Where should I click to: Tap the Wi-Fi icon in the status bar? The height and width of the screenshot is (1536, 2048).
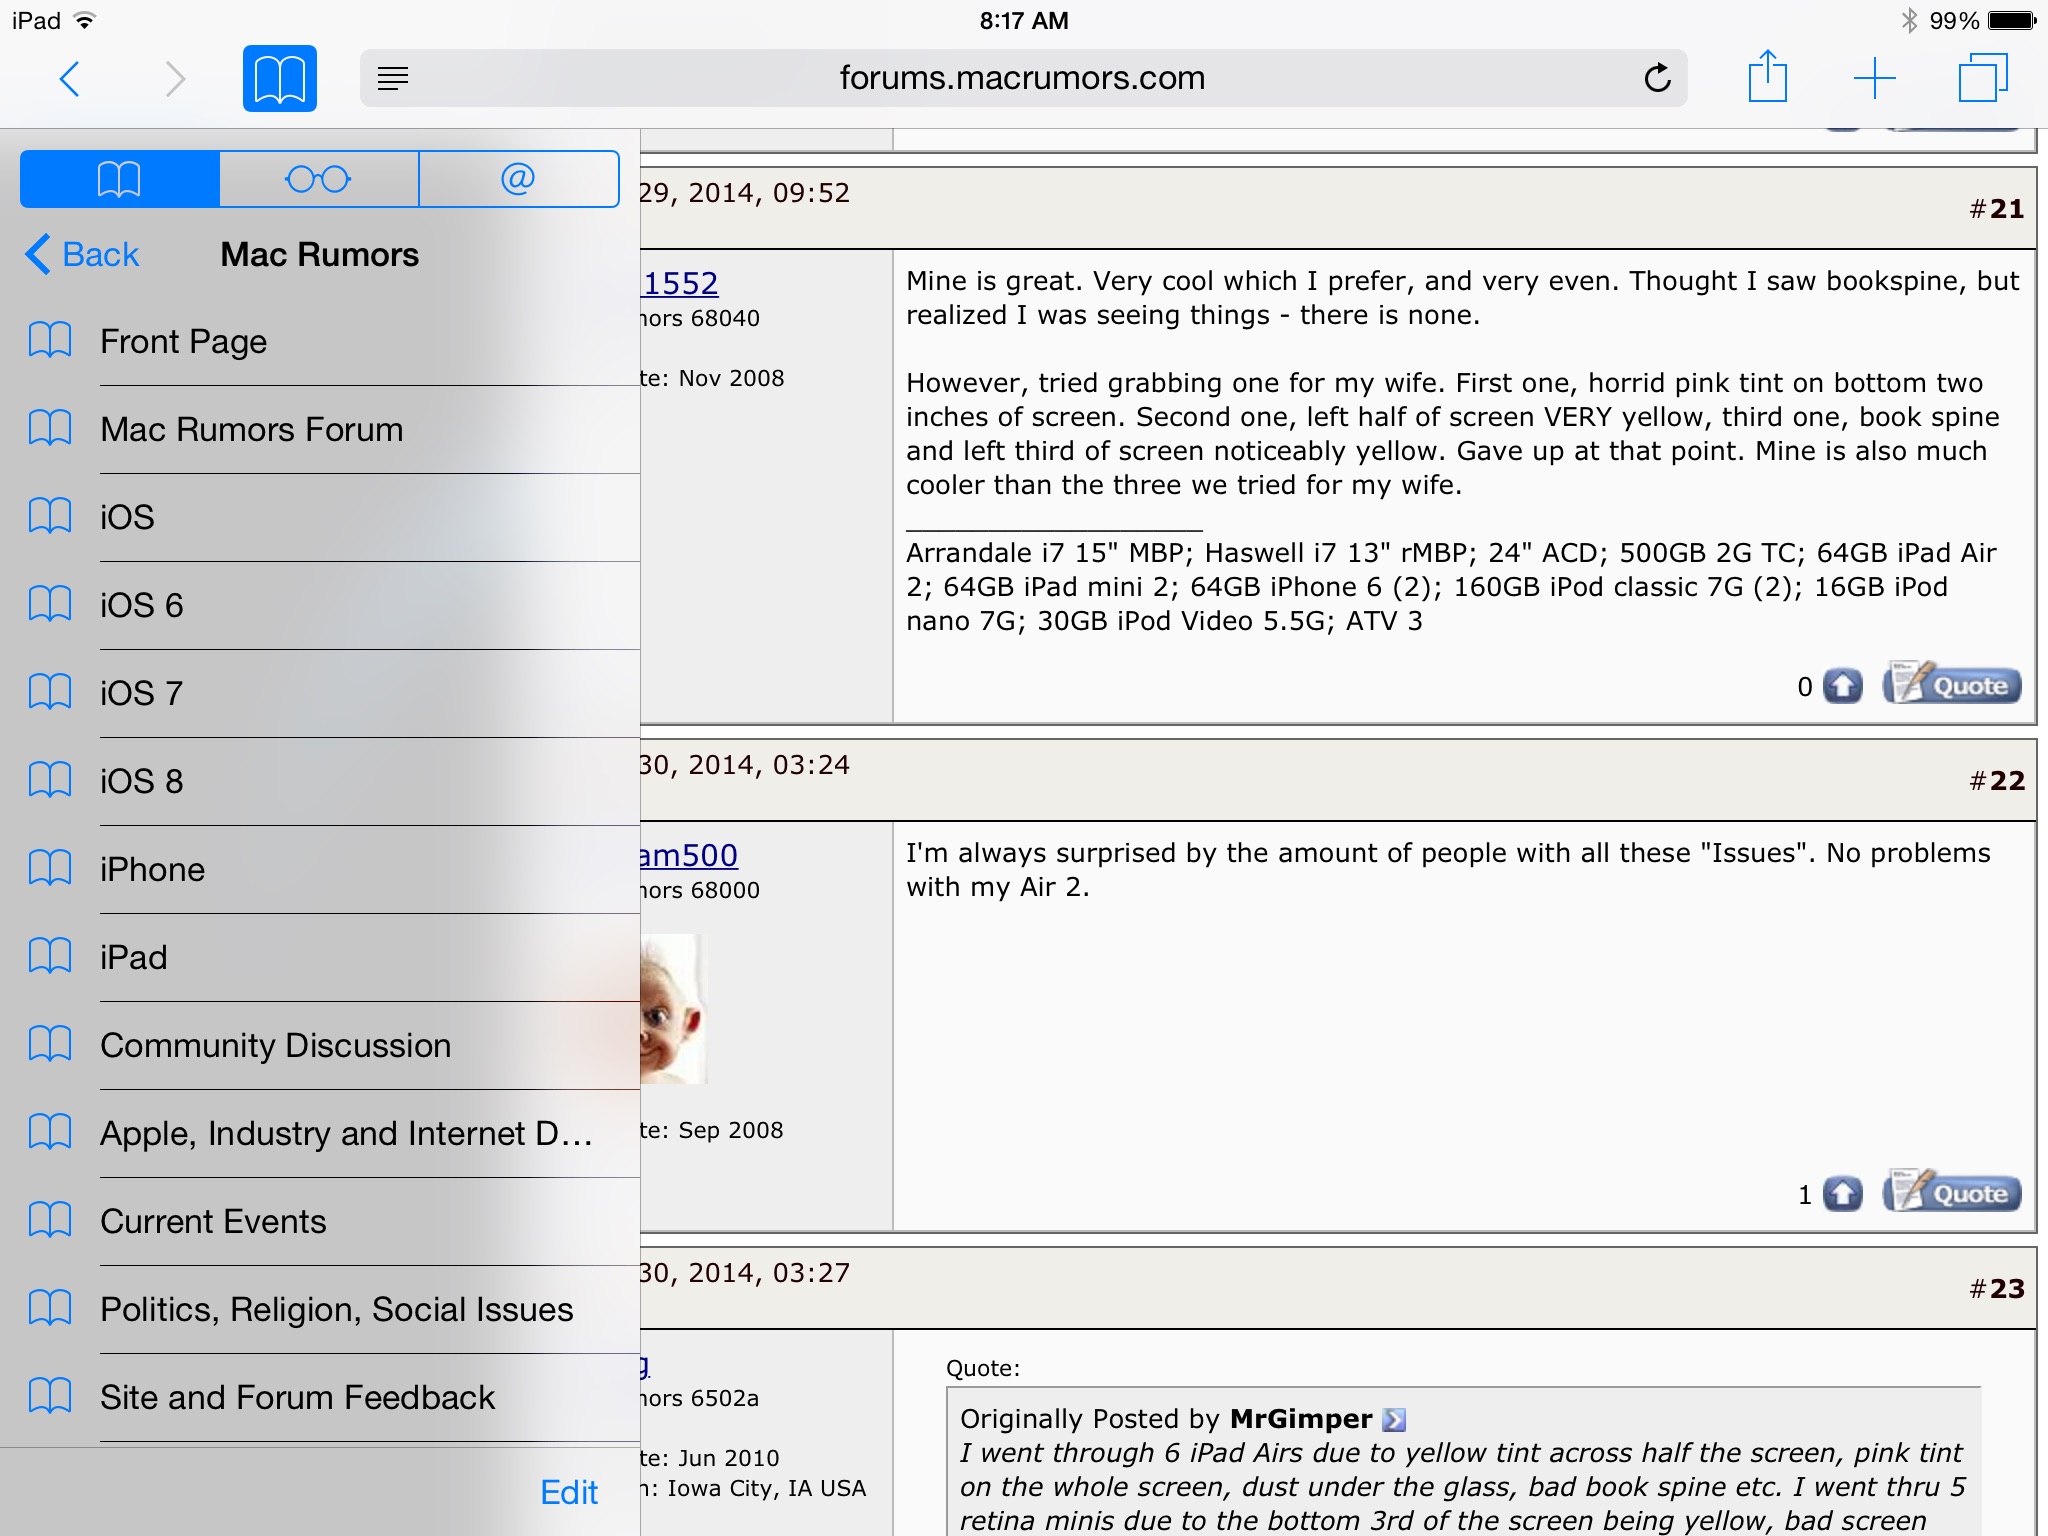click(x=85, y=20)
